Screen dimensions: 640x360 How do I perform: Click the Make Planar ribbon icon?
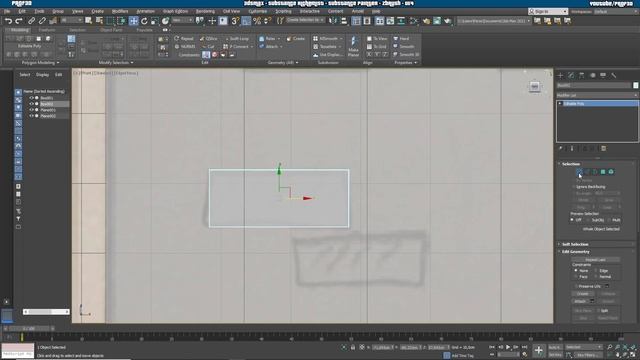click(353, 46)
